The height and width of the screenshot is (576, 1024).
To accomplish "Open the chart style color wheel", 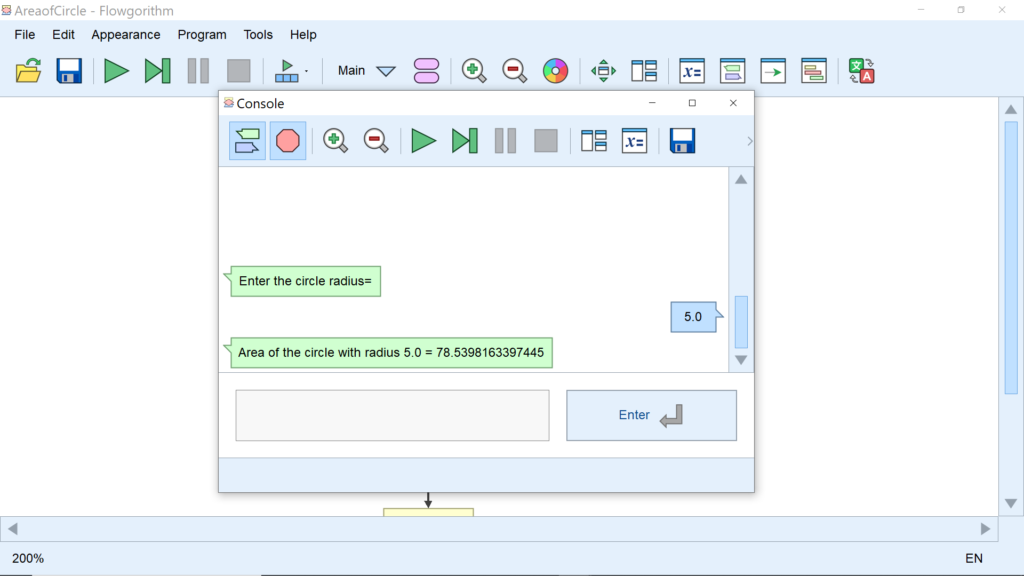I will pos(556,70).
